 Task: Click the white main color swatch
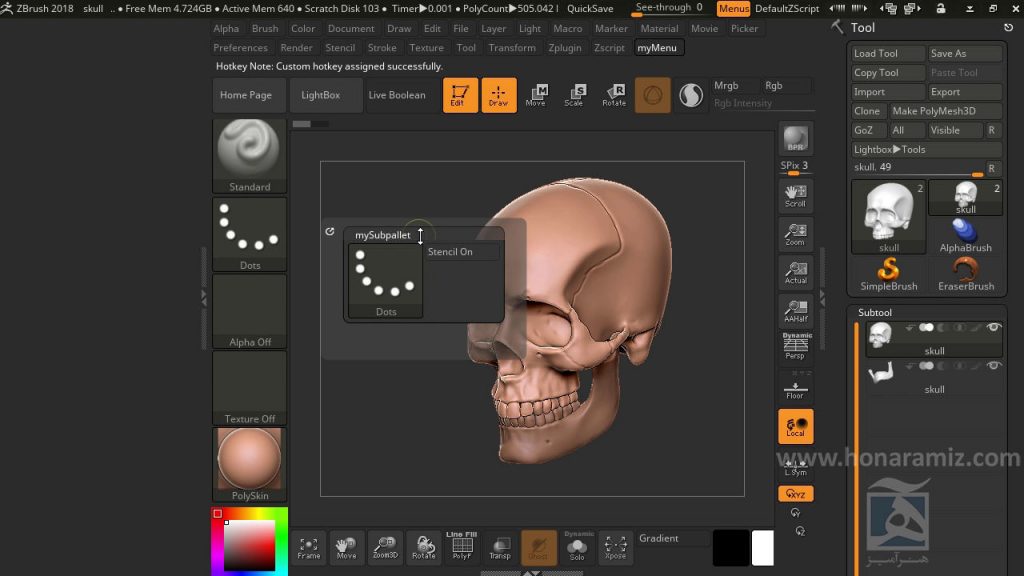point(763,547)
